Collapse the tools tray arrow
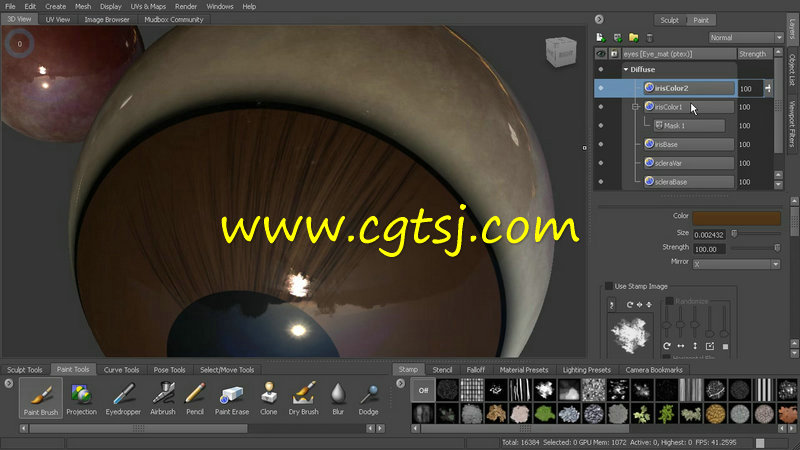 click(9, 383)
